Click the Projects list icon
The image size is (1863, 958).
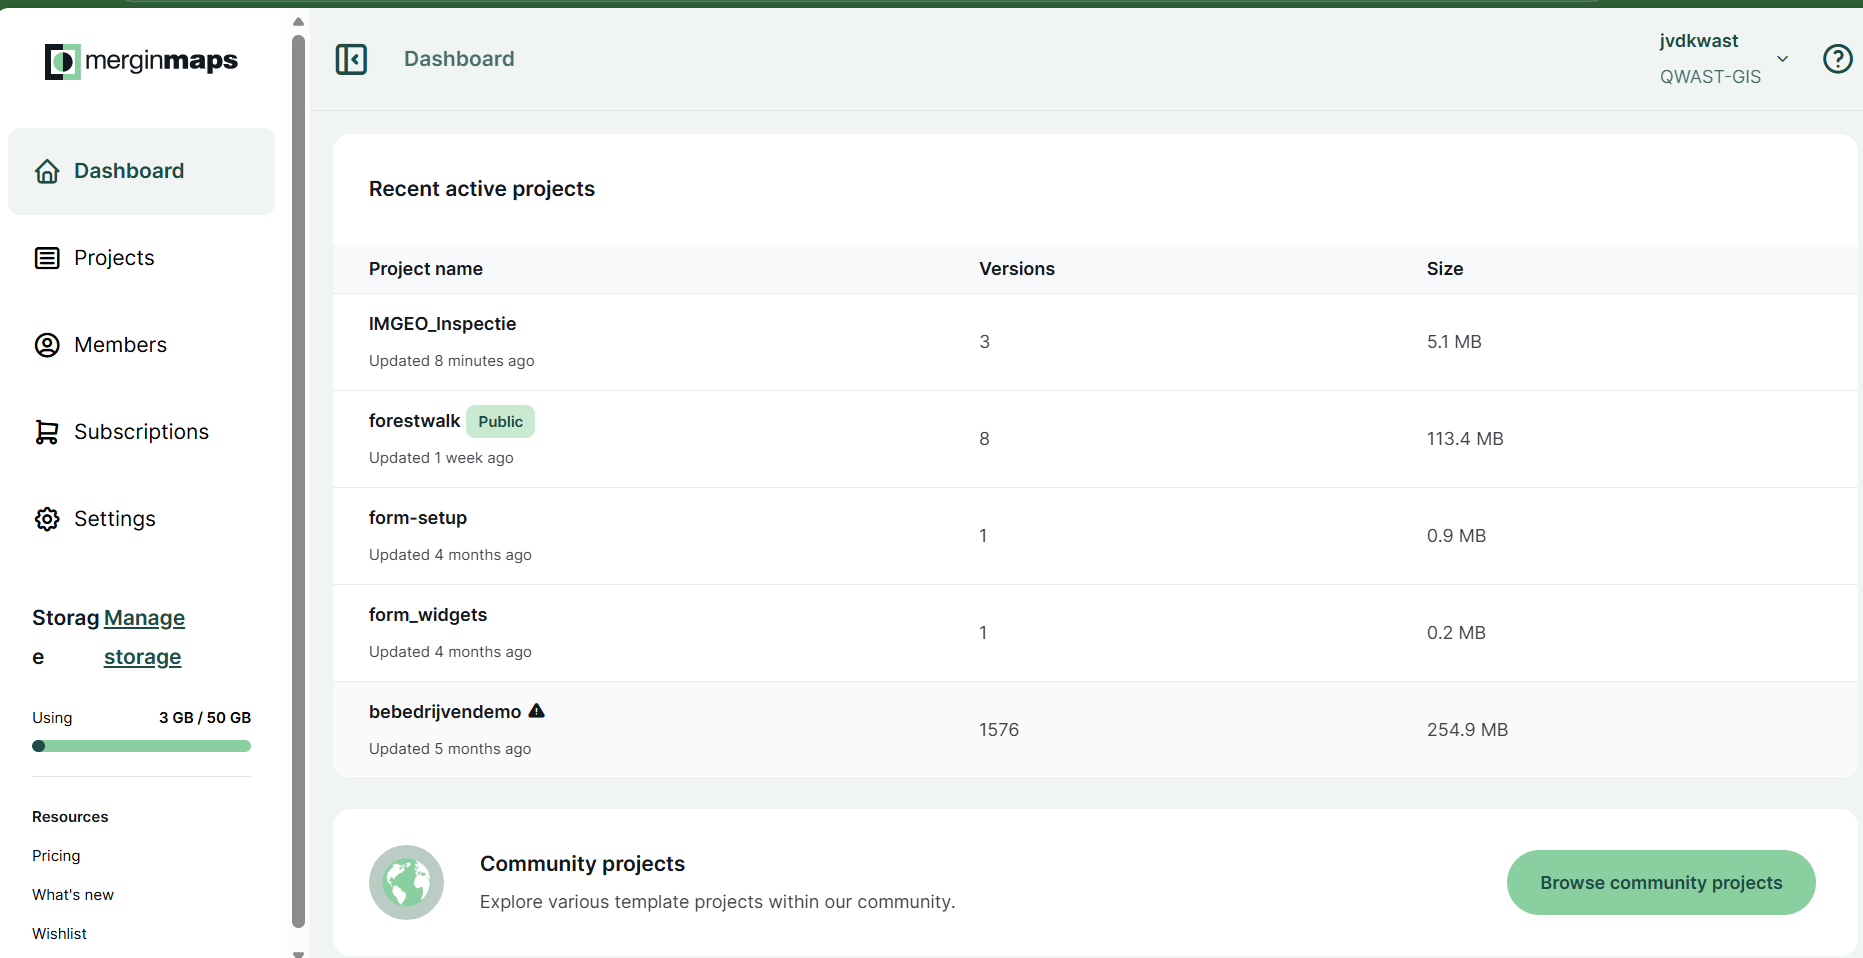(x=47, y=259)
